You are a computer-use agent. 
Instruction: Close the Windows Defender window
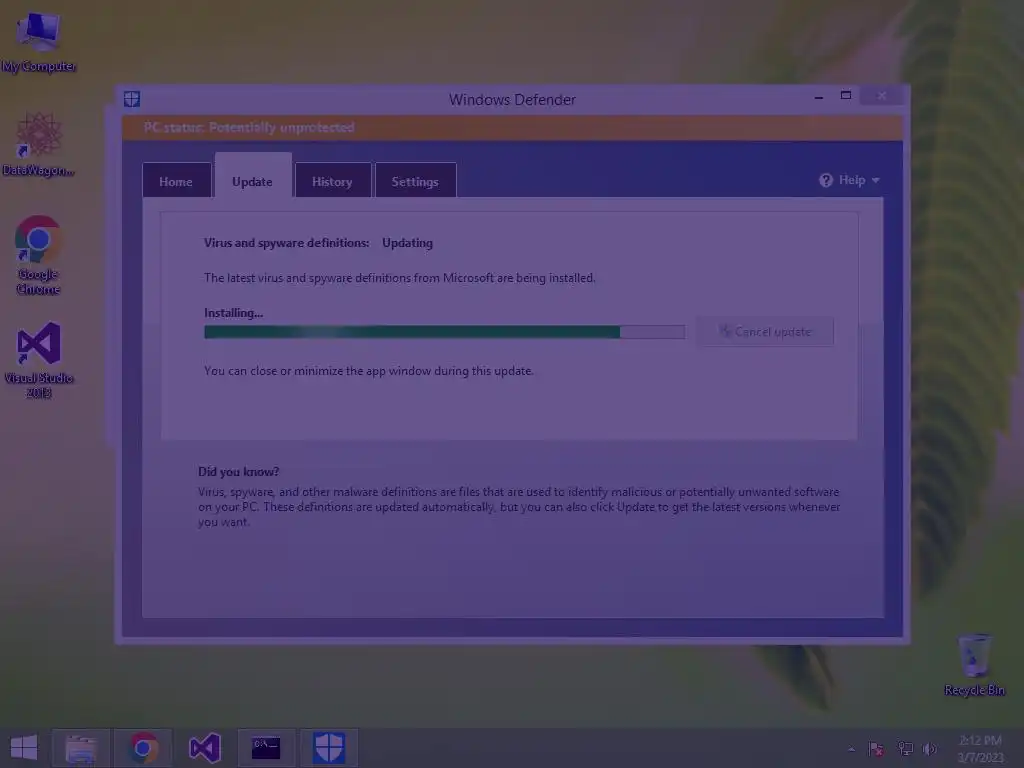(x=882, y=96)
